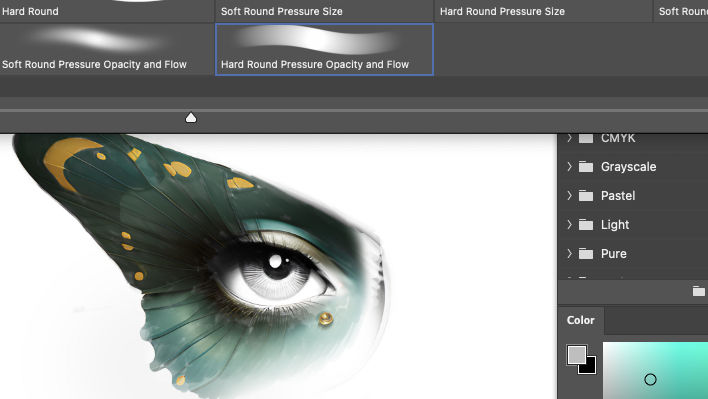This screenshot has width=708, height=399.
Task: Expand the CMYK swatch group chevron
Action: 569,138
